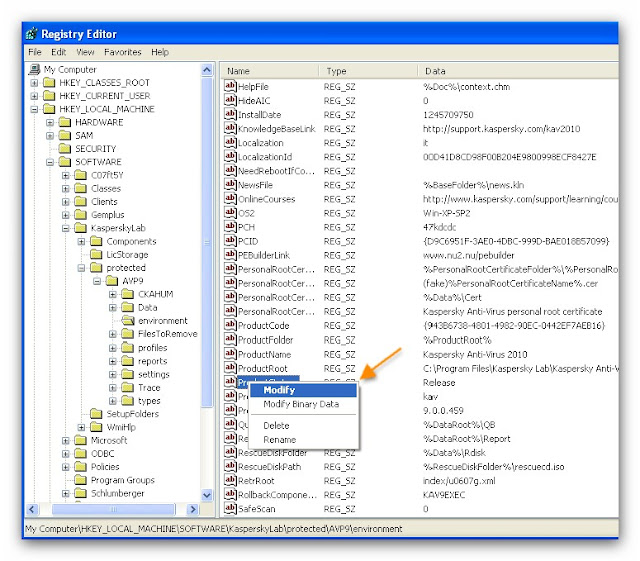Choose Delete from the context menu
Image resolution: width=640 pixels, height=561 pixels.
tap(303, 425)
